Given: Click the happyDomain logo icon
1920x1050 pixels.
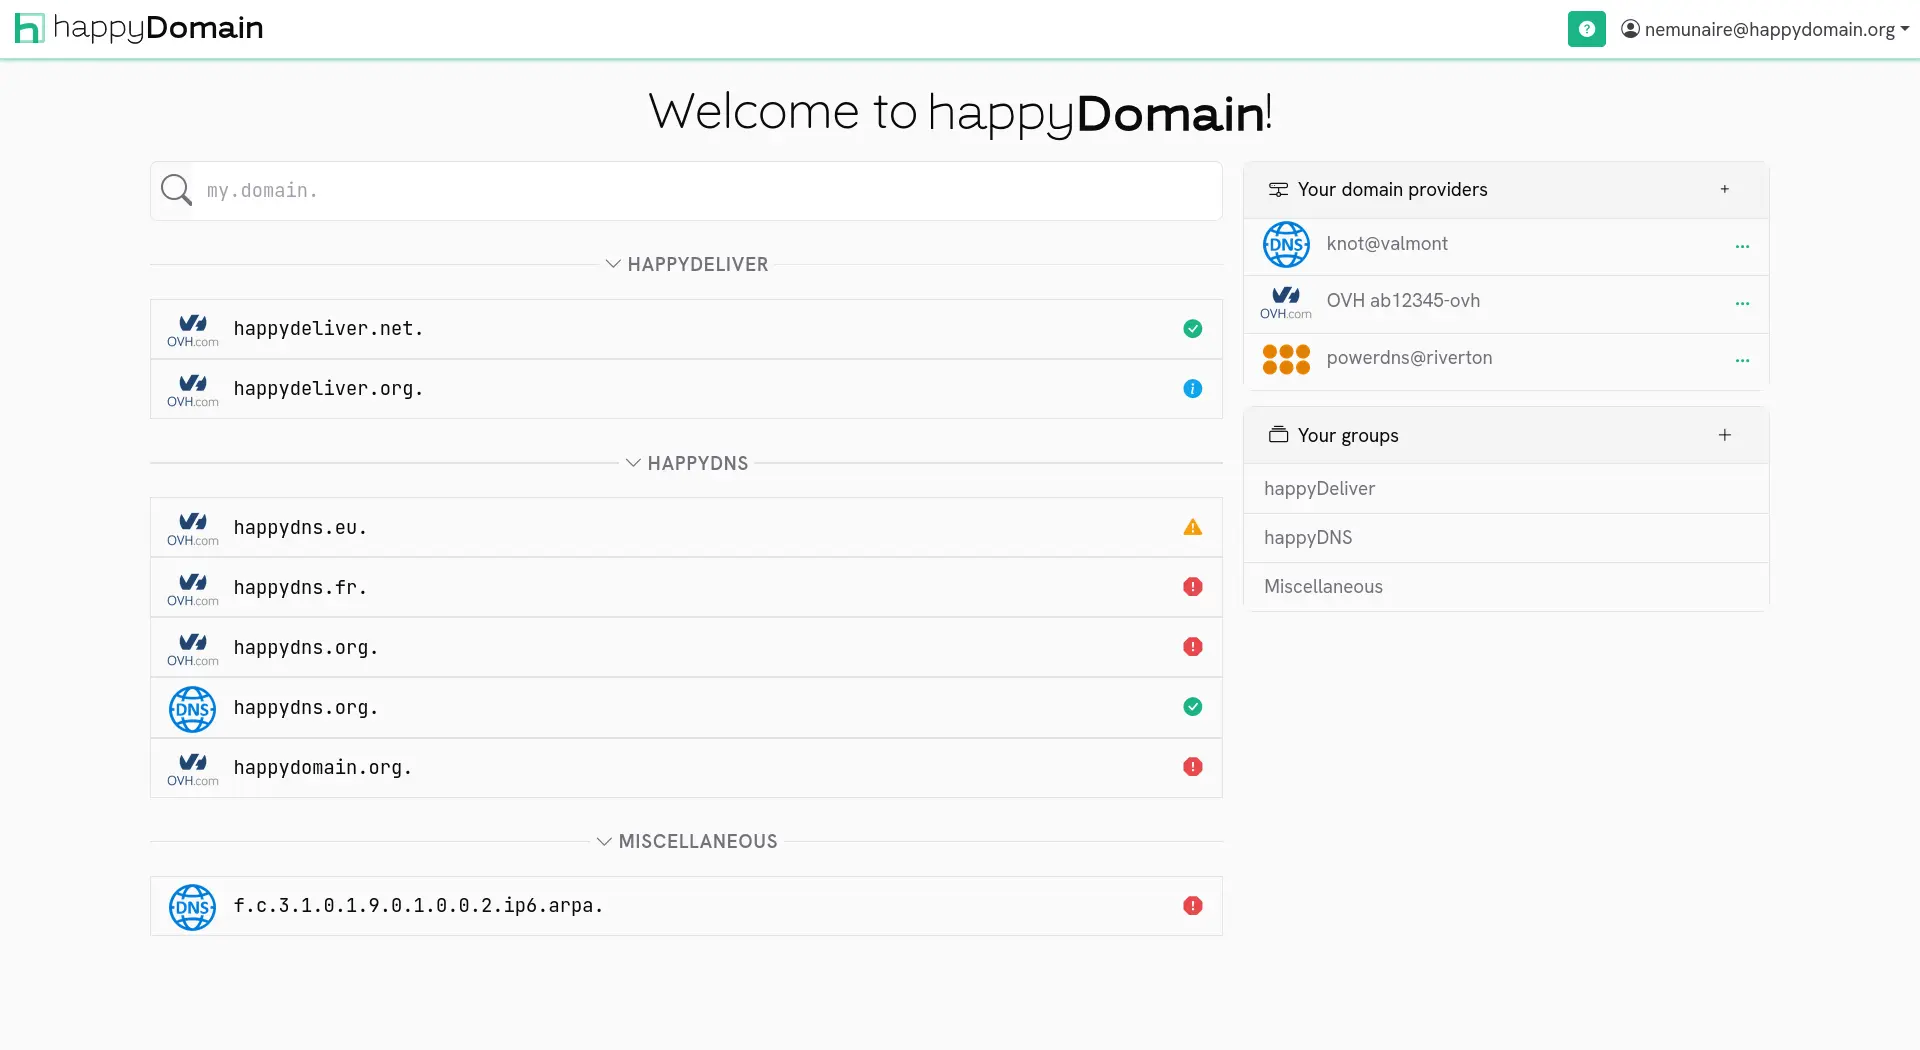Looking at the screenshot, I should pos(30,28).
